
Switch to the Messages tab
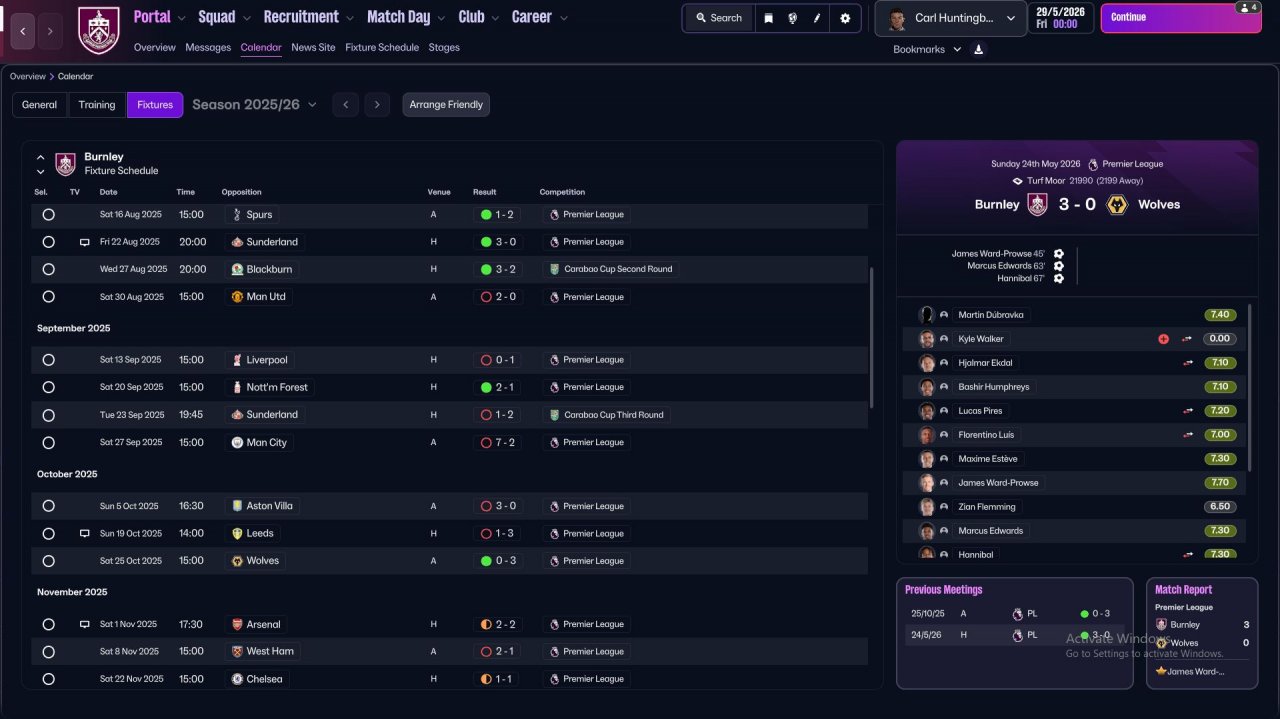tap(208, 47)
